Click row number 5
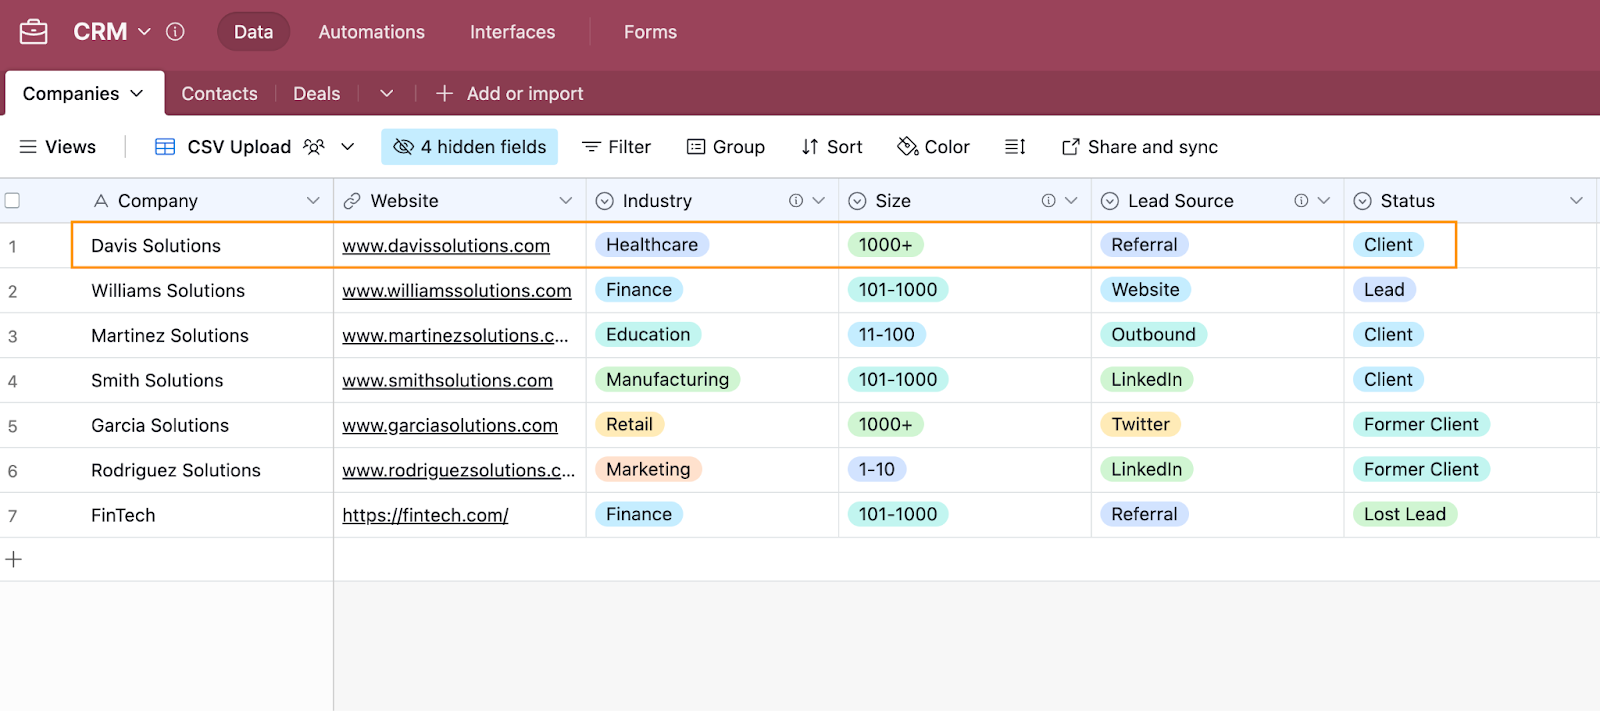 [x=13, y=427]
